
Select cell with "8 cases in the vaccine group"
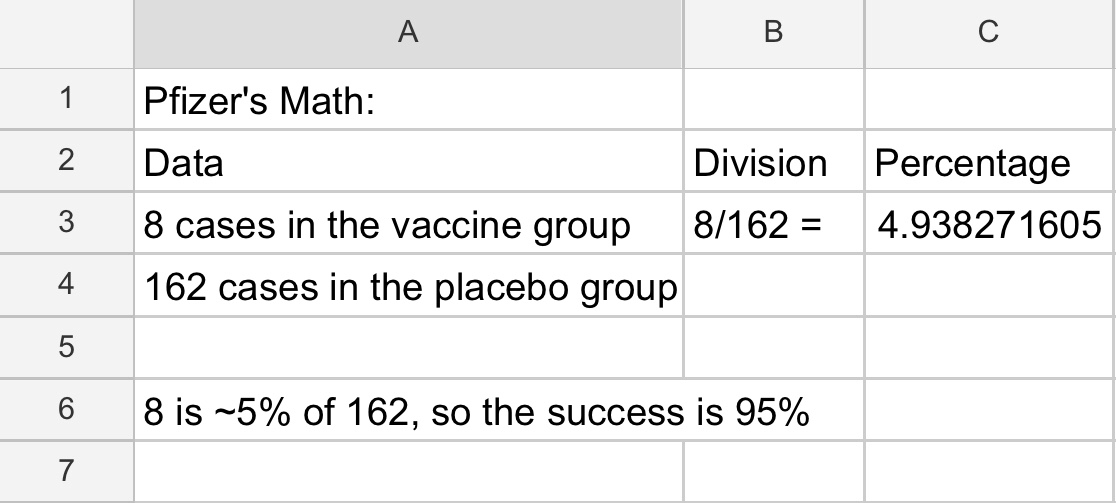408,224
